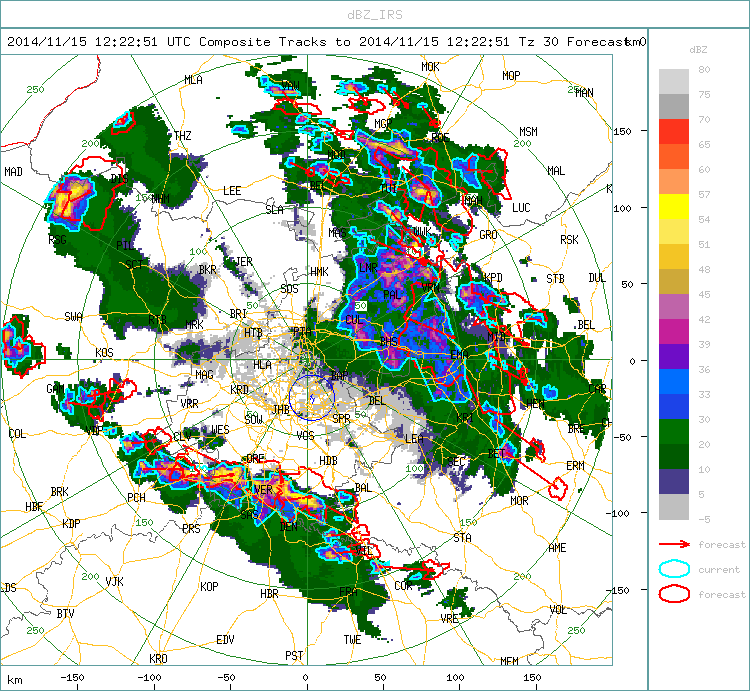Click the MAD station label
The width and height of the screenshot is (750, 691).
(13, 172)
